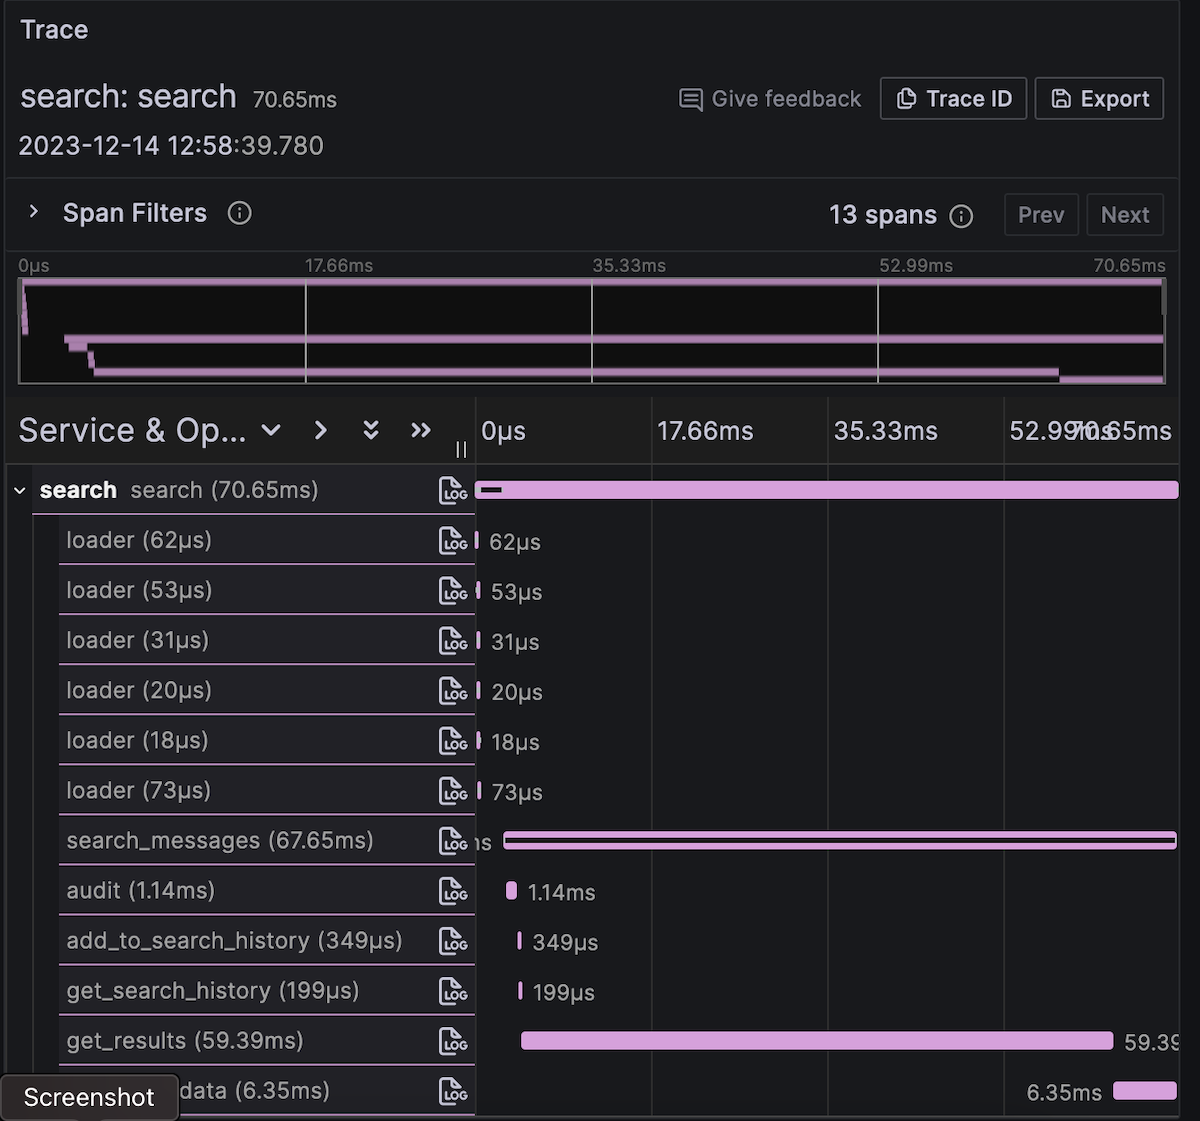Click the Trace ID button

[x=953, y=99]
